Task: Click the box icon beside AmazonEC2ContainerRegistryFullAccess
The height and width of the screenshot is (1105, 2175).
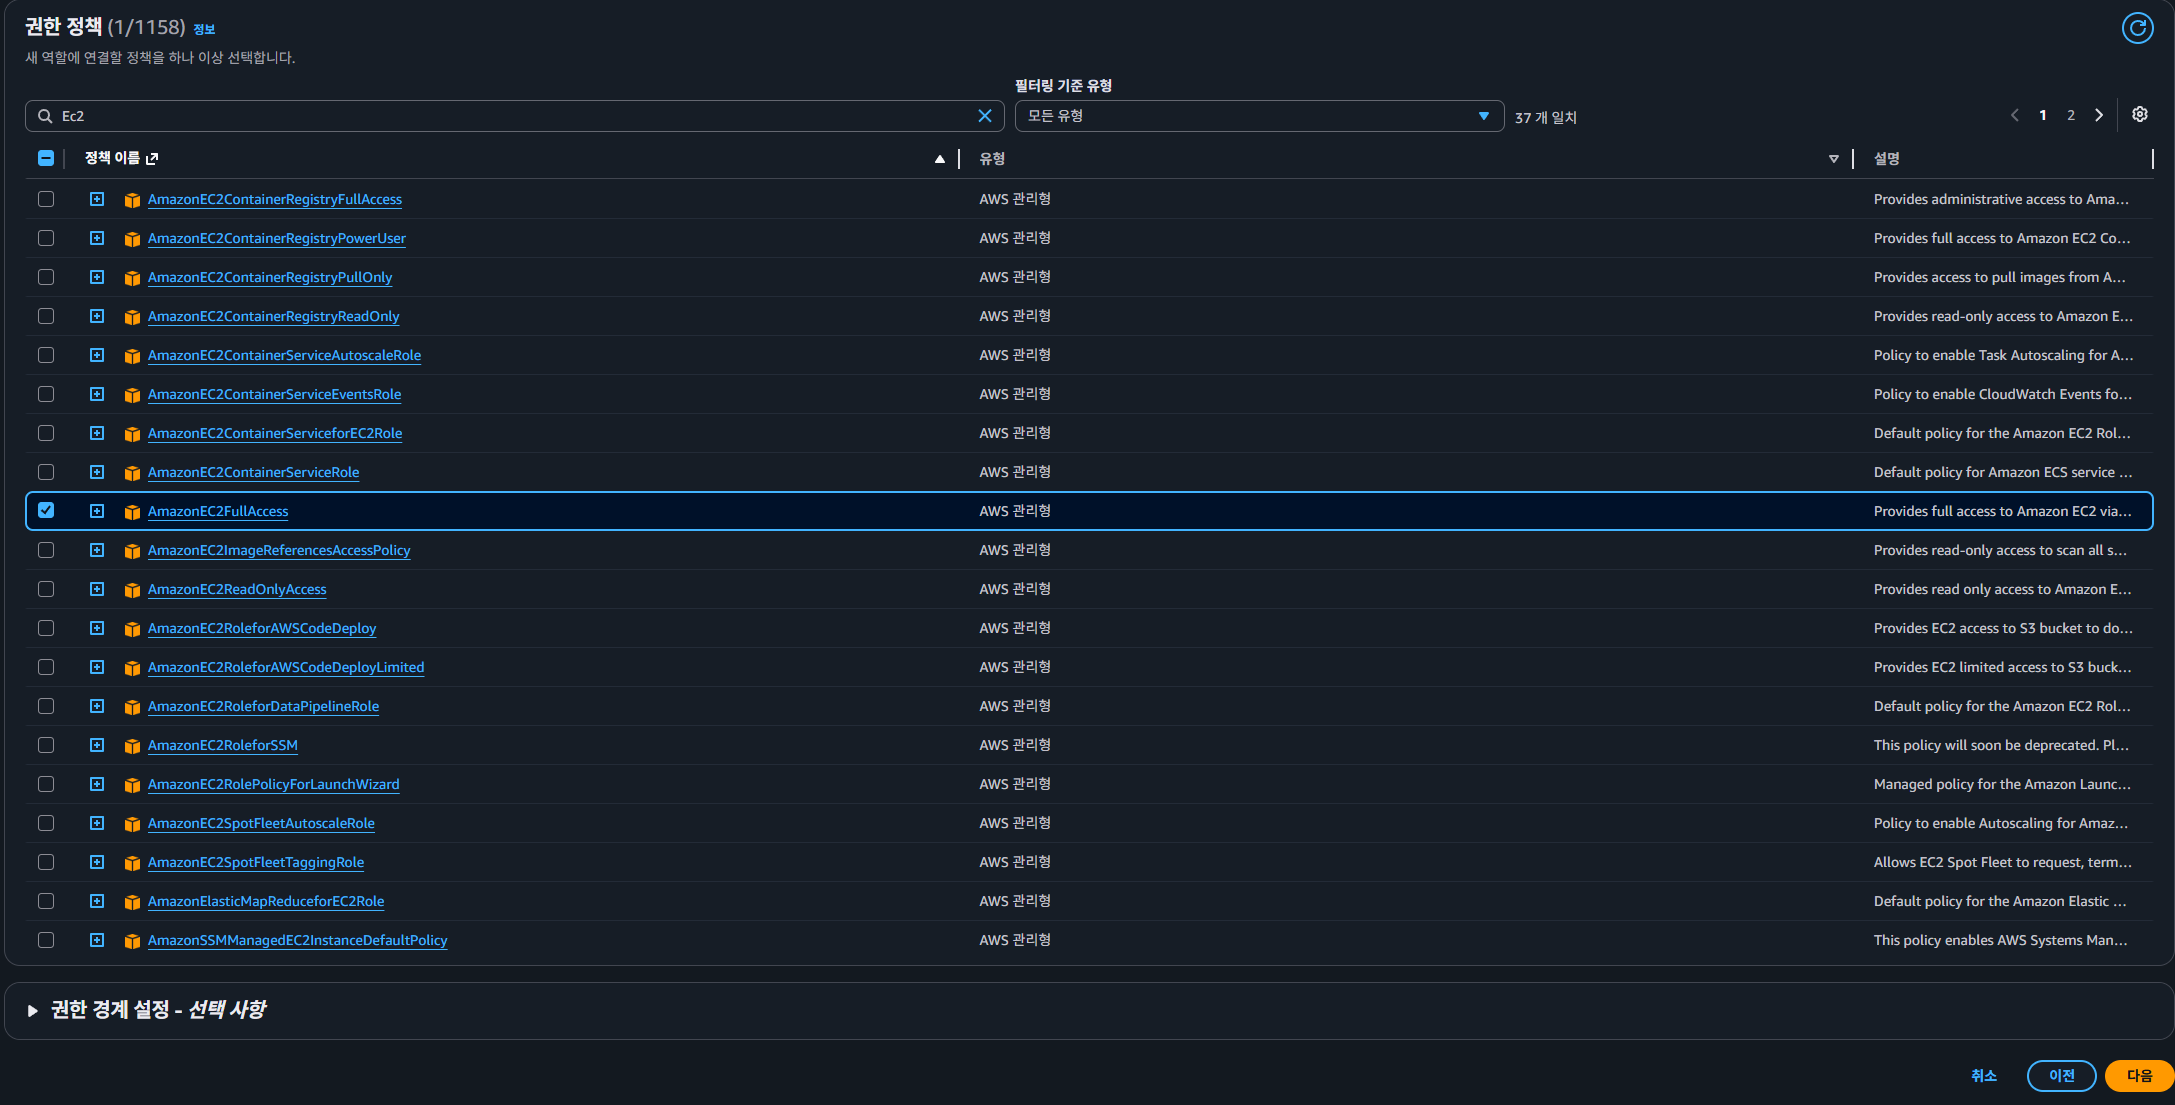Action: click(132, 200)
